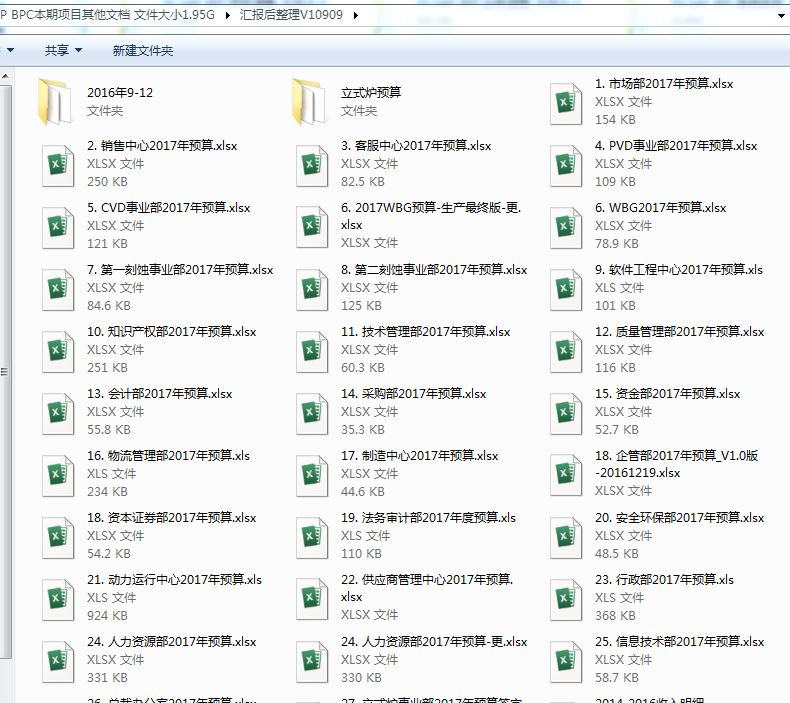This screenshot has width=790, height=703.
Task: Expand the arrow after 汇报后整理V10909 in address bar
Action: tap(356, 15)
